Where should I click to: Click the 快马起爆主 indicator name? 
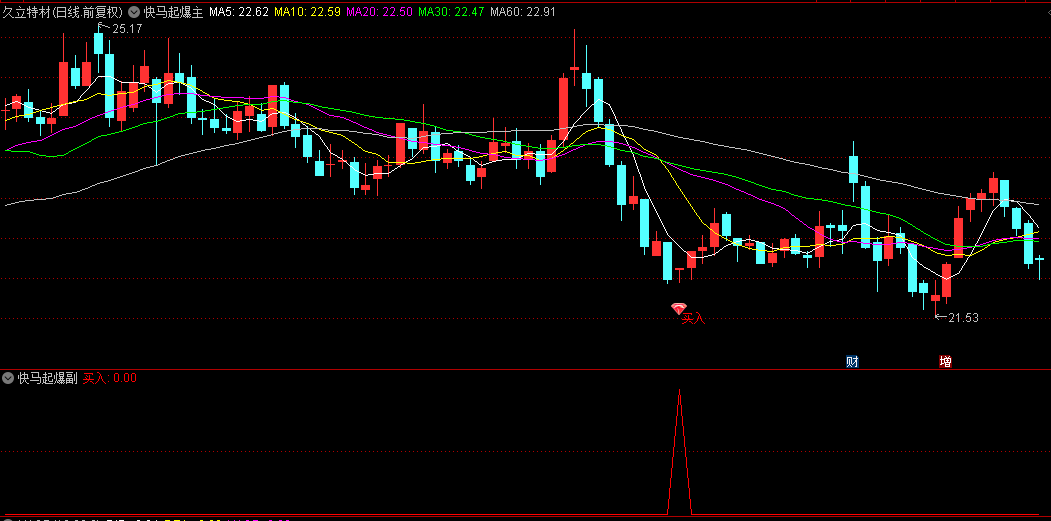[172, 11]
